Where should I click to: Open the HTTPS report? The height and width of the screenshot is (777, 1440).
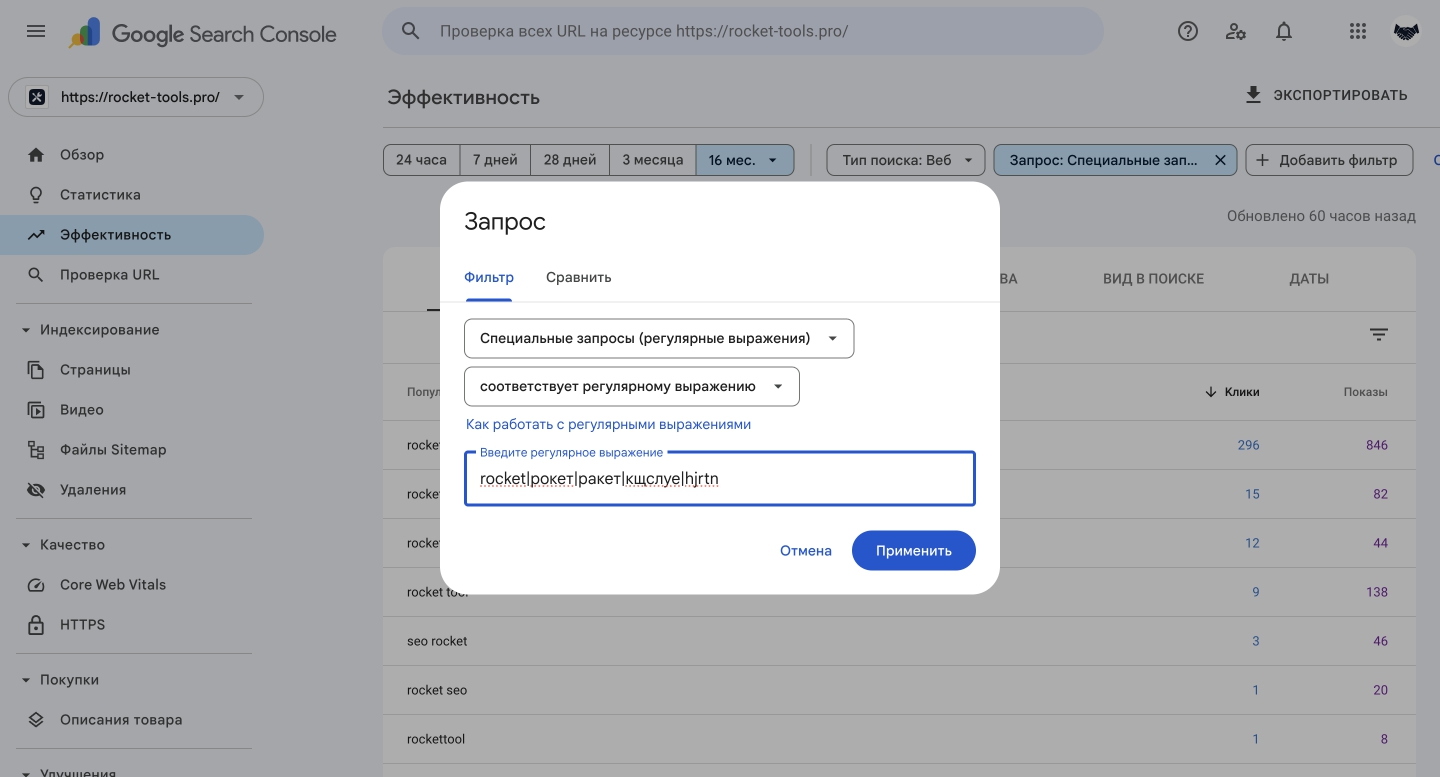coord(132,625)
